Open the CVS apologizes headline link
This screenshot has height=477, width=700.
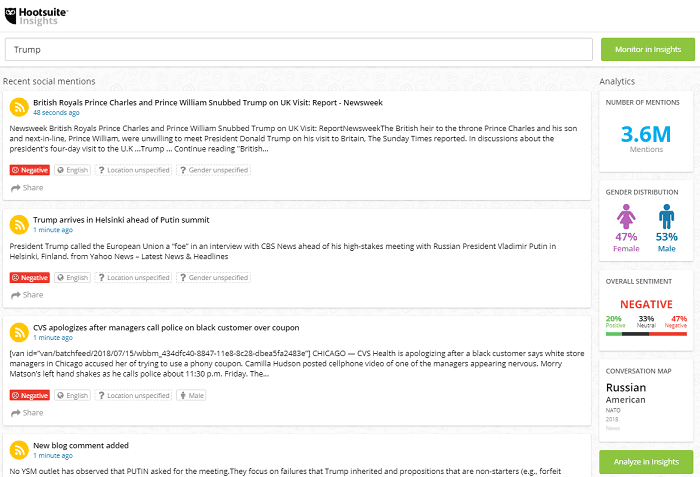(165, 326)
